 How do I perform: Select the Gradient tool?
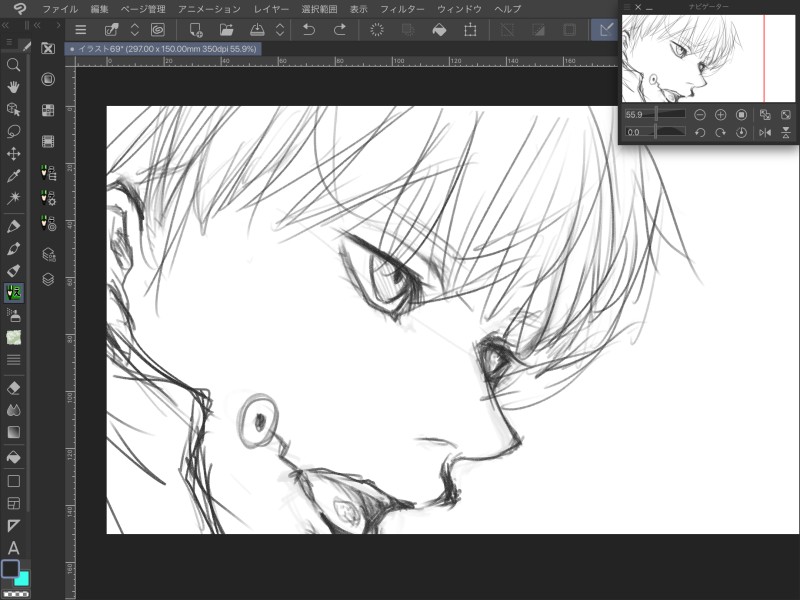pos(13,432)
